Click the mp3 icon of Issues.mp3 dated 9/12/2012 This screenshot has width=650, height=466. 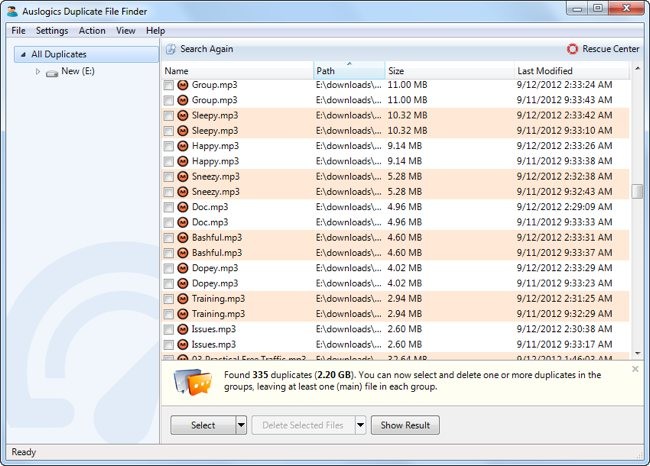click(x=182, y=329)
